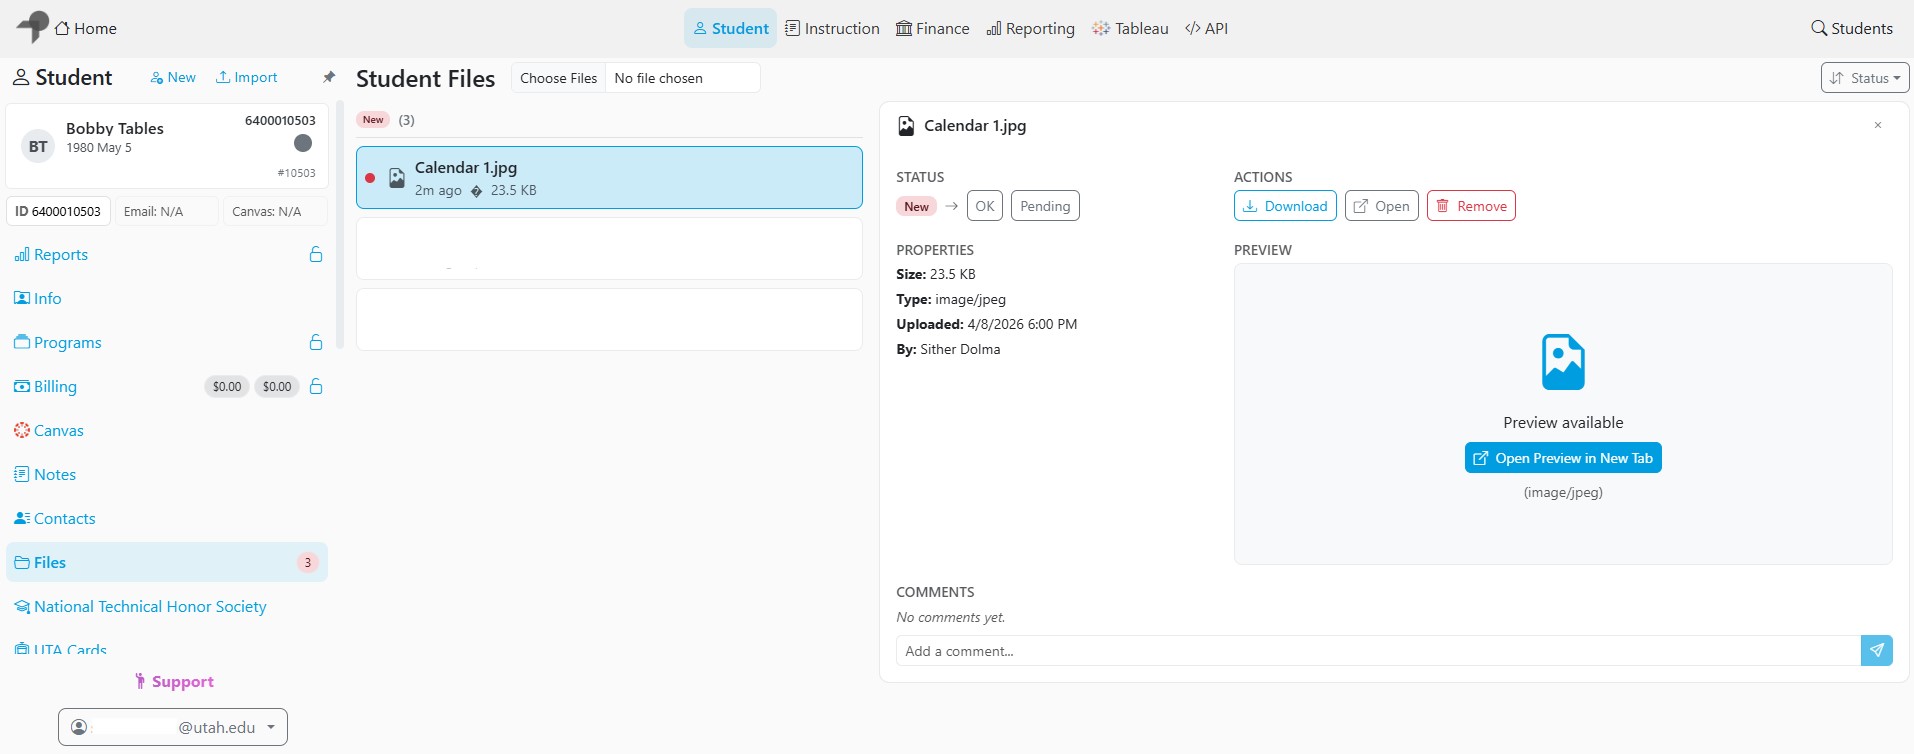The width and height of the screenshot is (1914, 754).
Task: Click the Calendar 1.jpg file image icon
Action: click(397, 178)
